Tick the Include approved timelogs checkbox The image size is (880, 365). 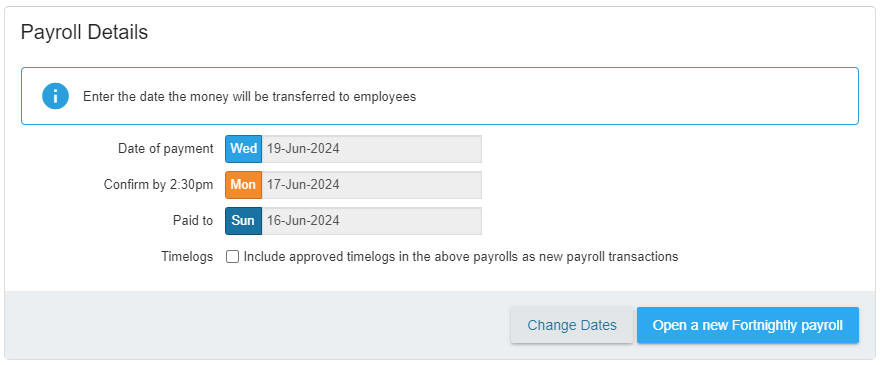[x=232, y=257]
